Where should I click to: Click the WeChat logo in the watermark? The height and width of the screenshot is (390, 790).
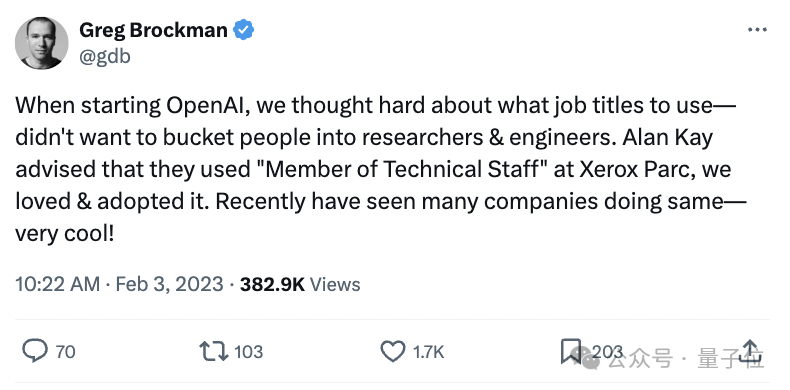click(589, 357)
